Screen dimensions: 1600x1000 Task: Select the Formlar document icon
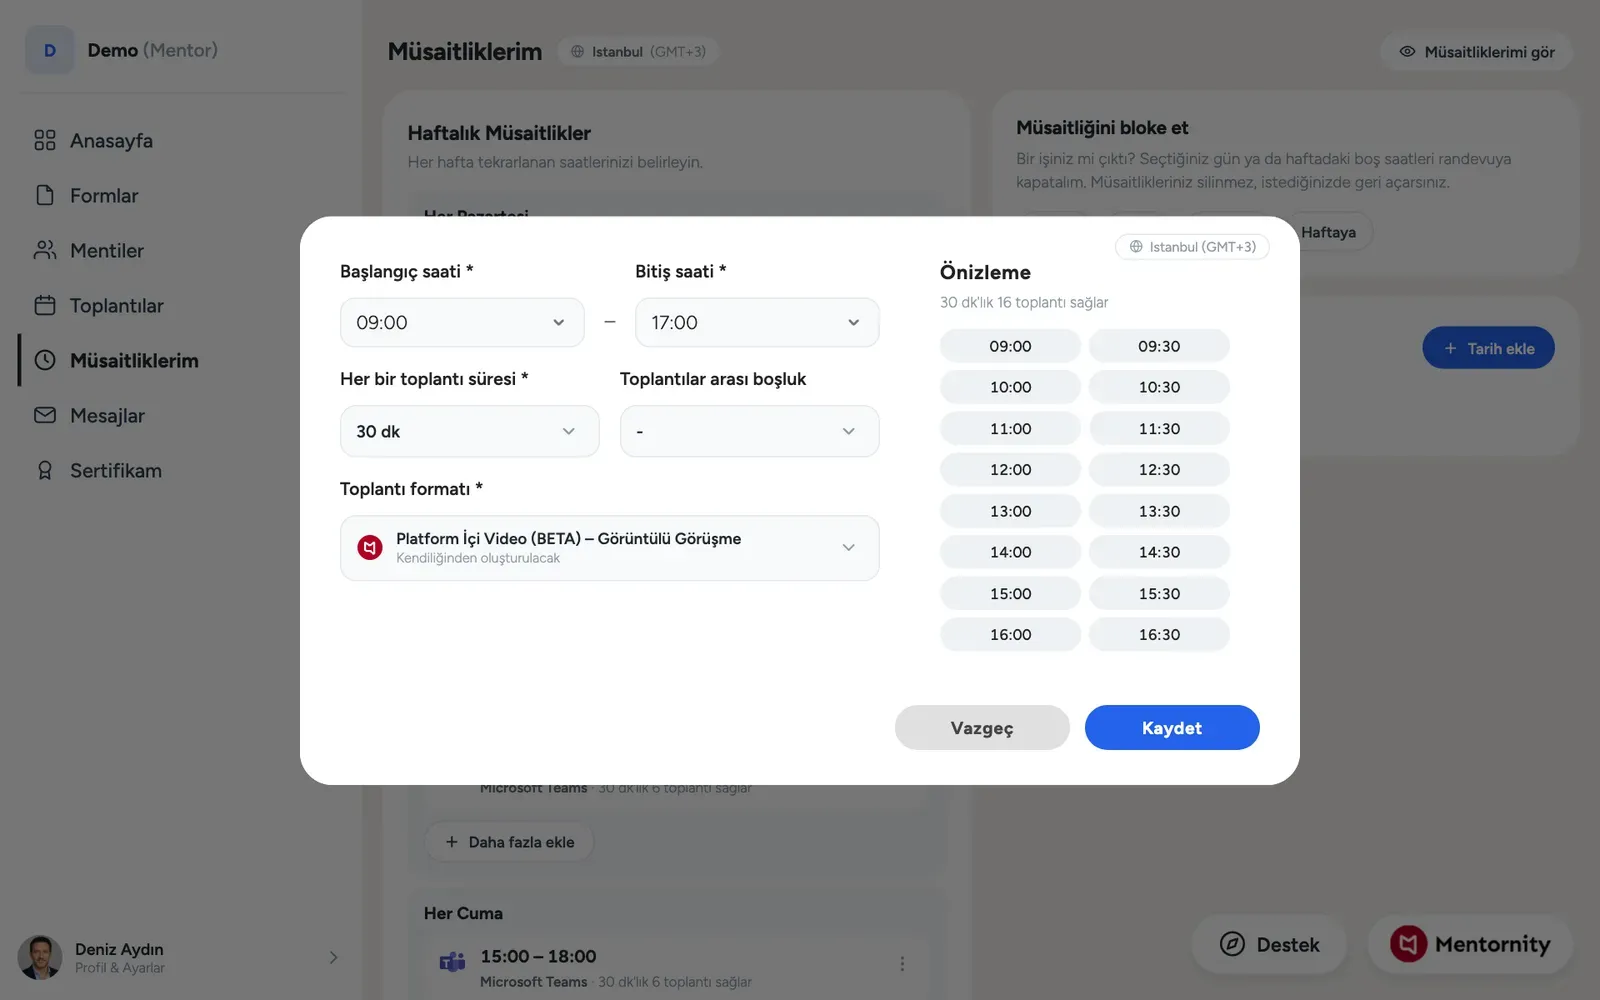pyautogui.click(x=45, y=195)
